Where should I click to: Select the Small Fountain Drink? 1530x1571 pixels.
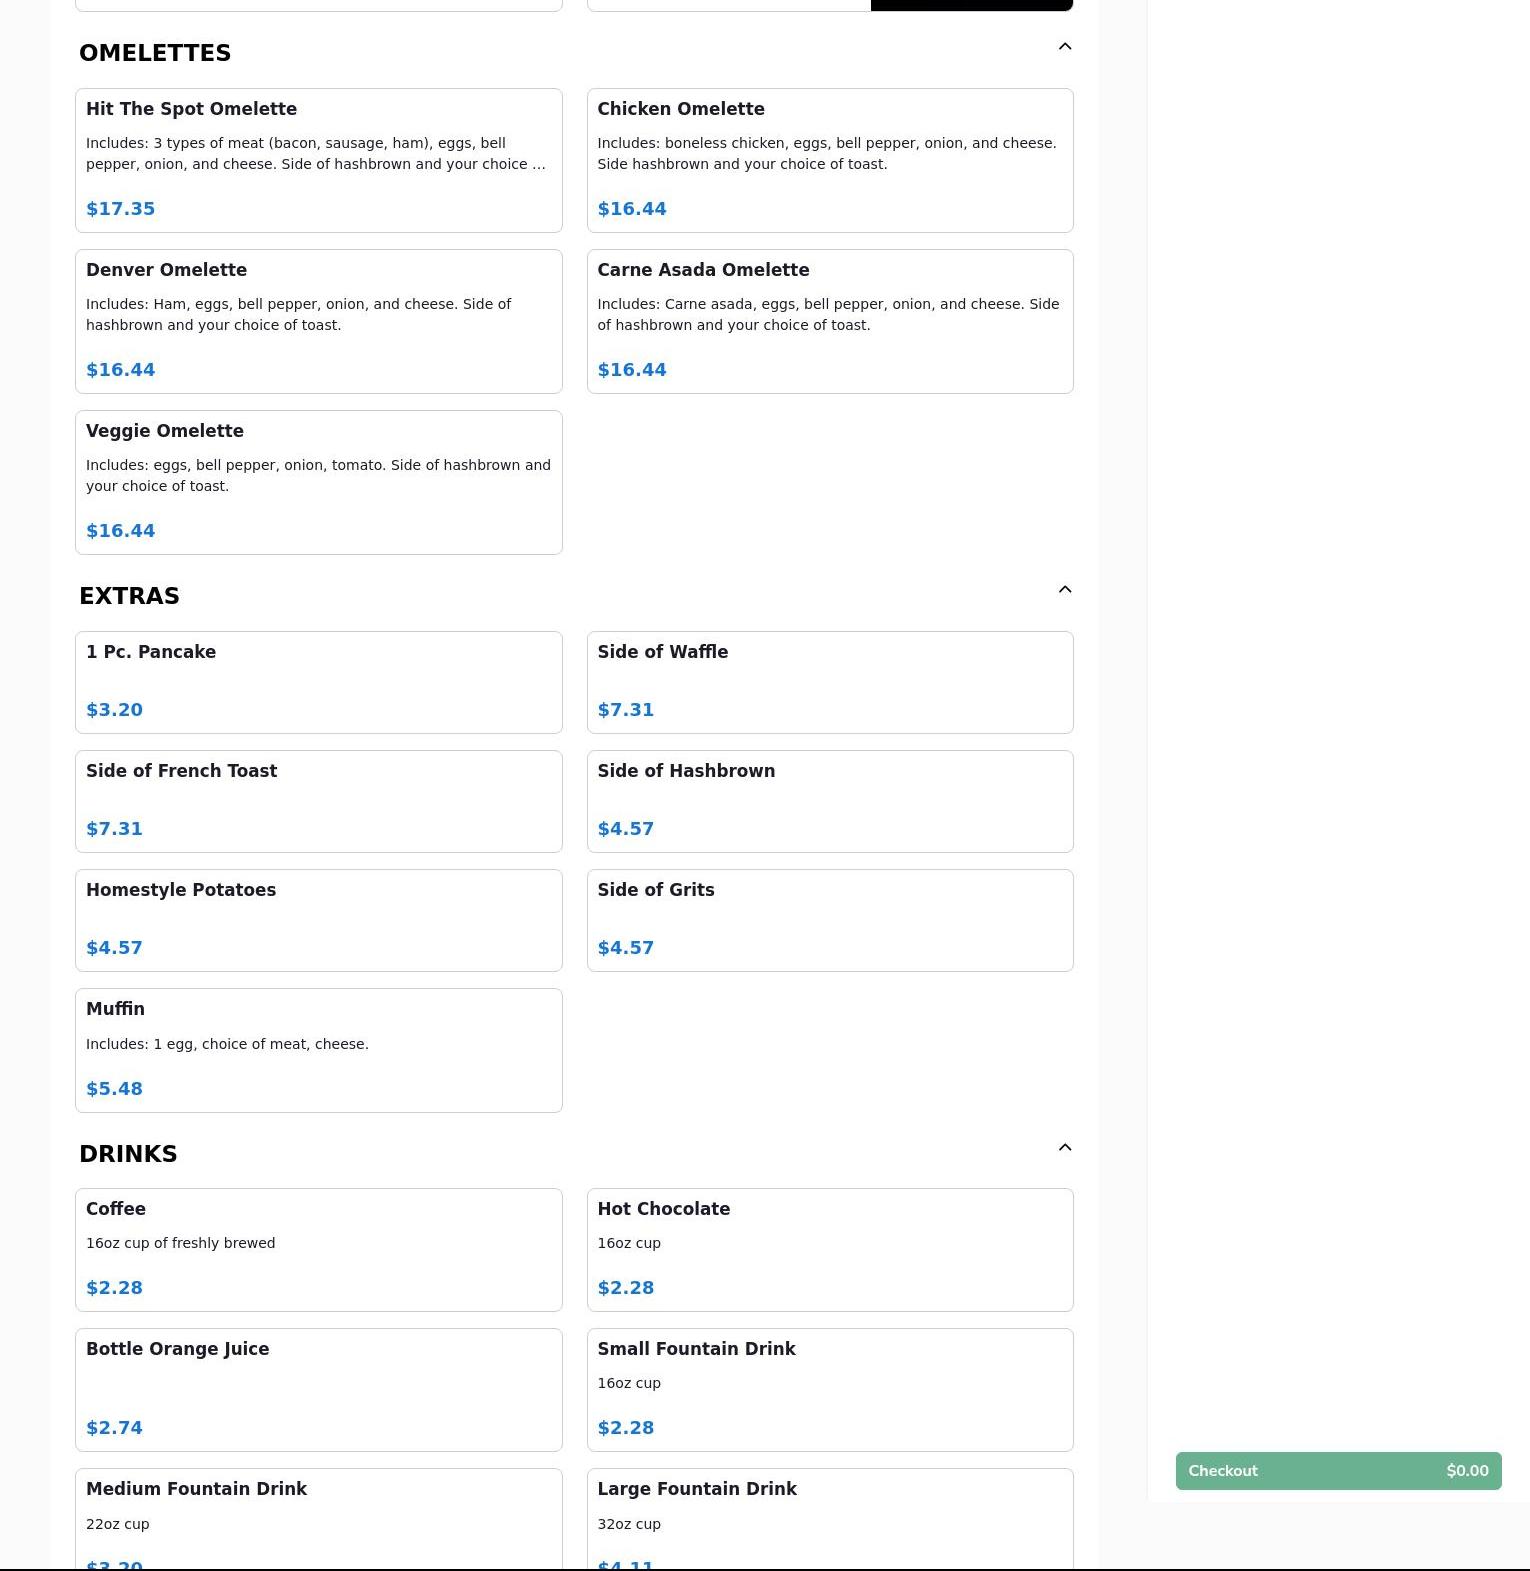pos(829,1389)
